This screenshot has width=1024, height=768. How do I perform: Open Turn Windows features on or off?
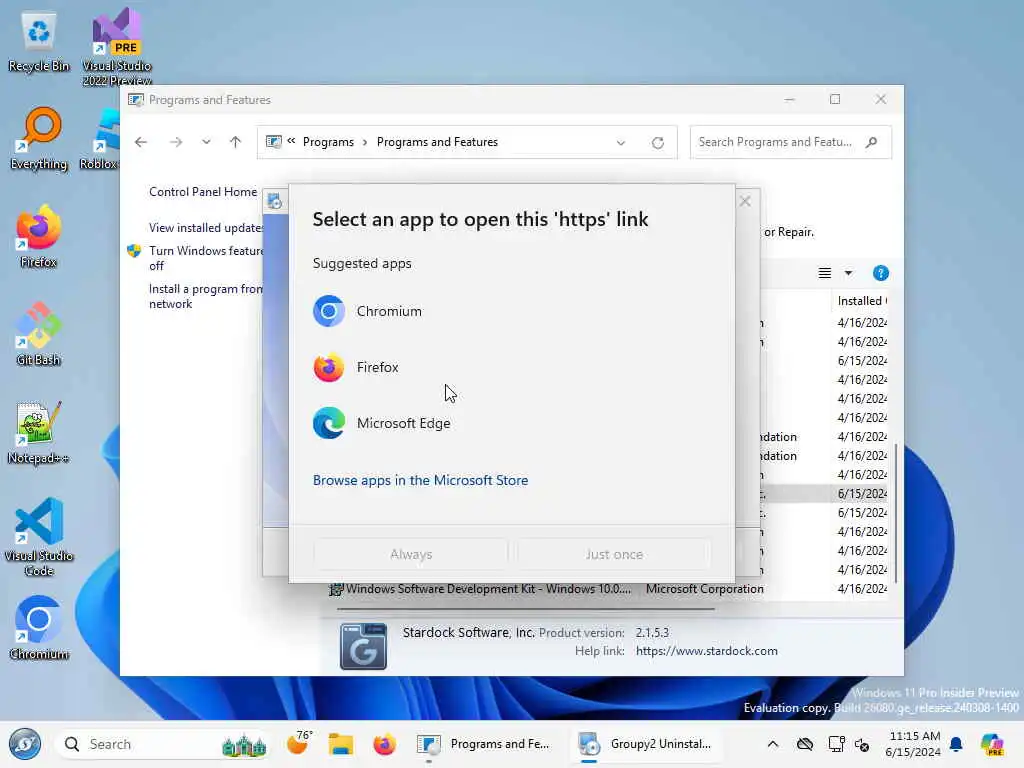205,258
